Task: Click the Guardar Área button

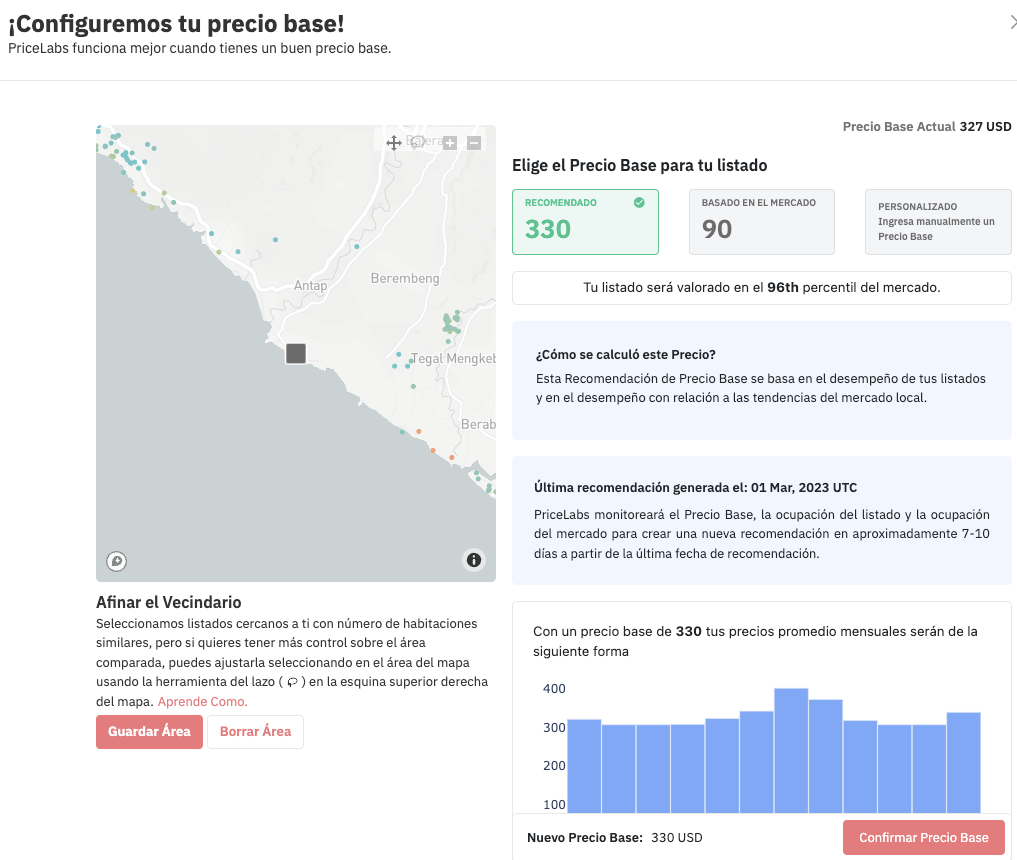Action: click(149, 731)
